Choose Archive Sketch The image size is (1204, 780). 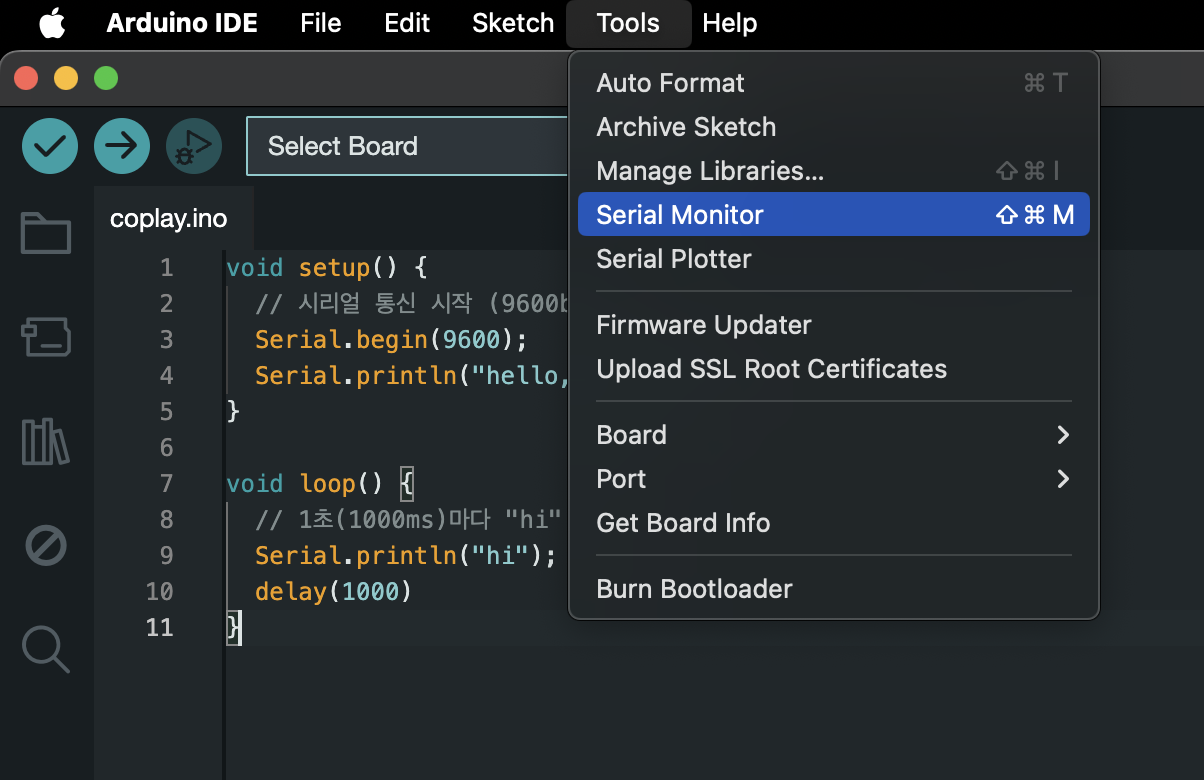tap(834, 127)
